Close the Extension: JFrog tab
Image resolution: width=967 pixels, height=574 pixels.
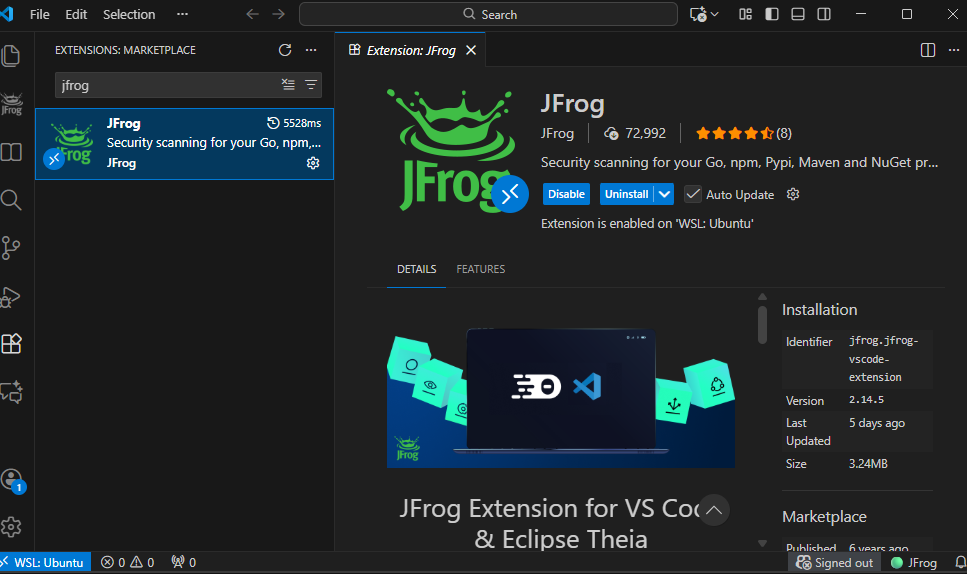click(471, 50)
